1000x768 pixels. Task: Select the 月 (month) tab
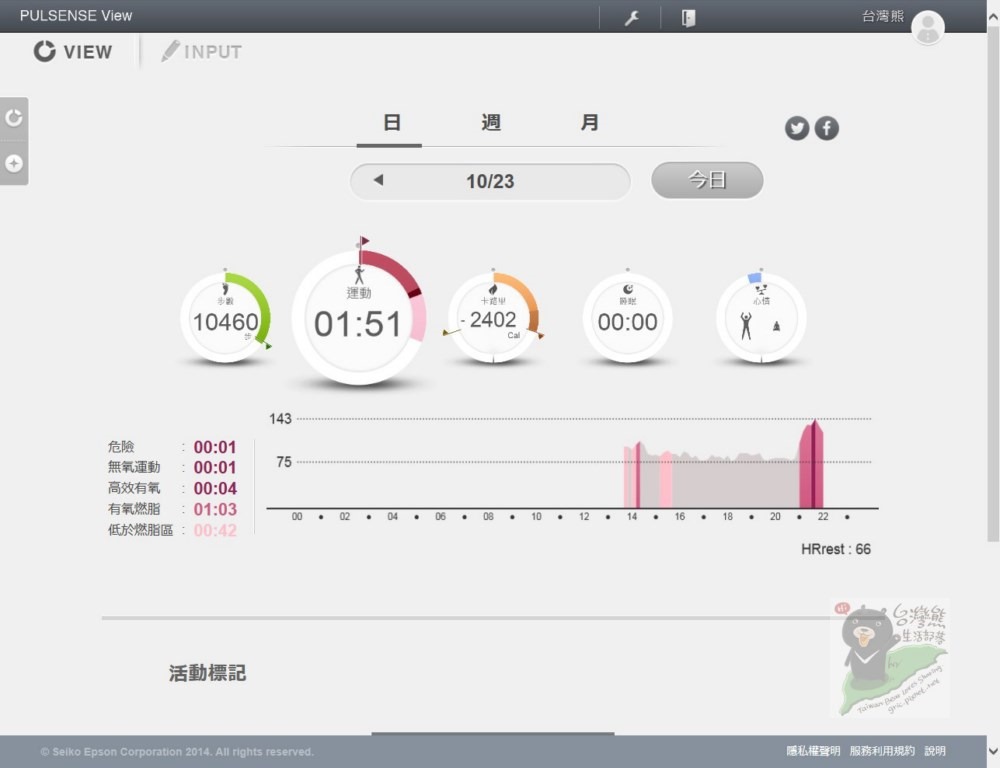pyautogui.click(x=589, y=122)
